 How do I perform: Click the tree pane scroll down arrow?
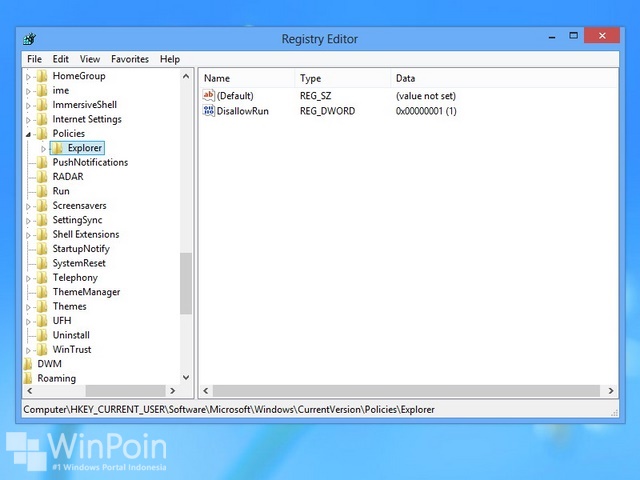[x=186, y=378]
